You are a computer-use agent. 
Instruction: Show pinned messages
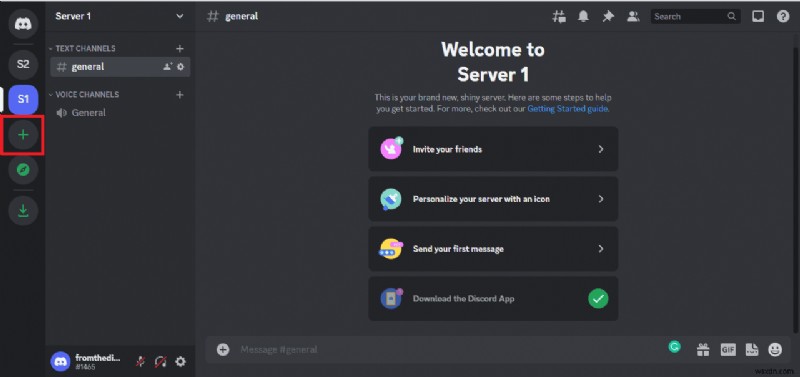608,16
